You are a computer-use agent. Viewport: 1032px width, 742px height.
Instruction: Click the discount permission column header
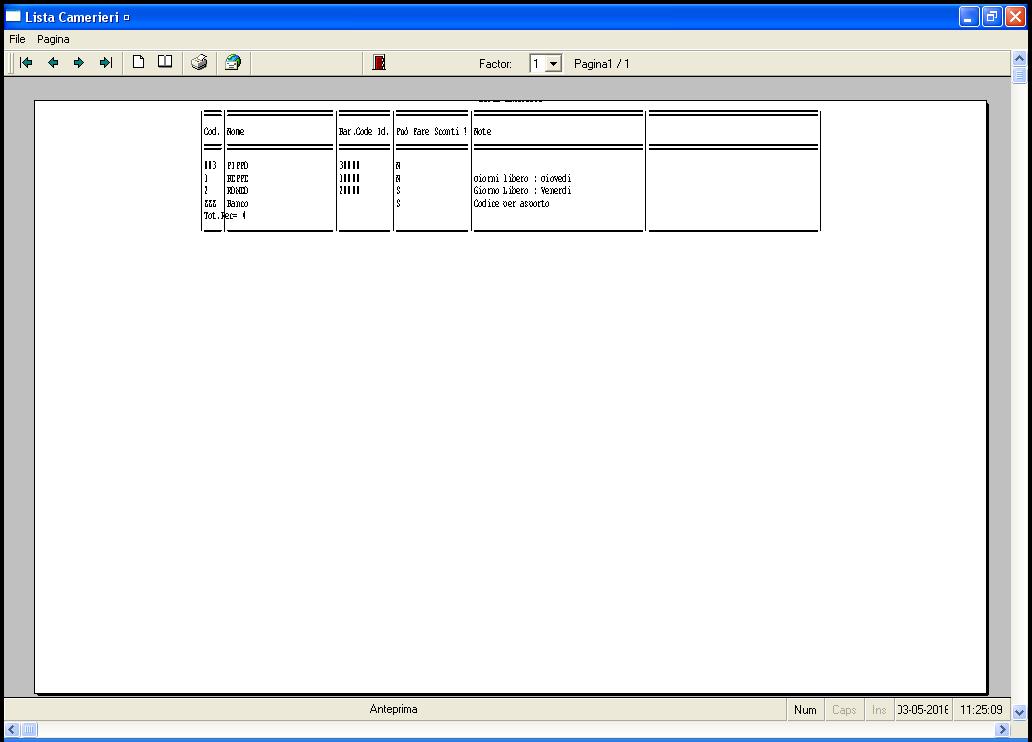pos(432,132)
